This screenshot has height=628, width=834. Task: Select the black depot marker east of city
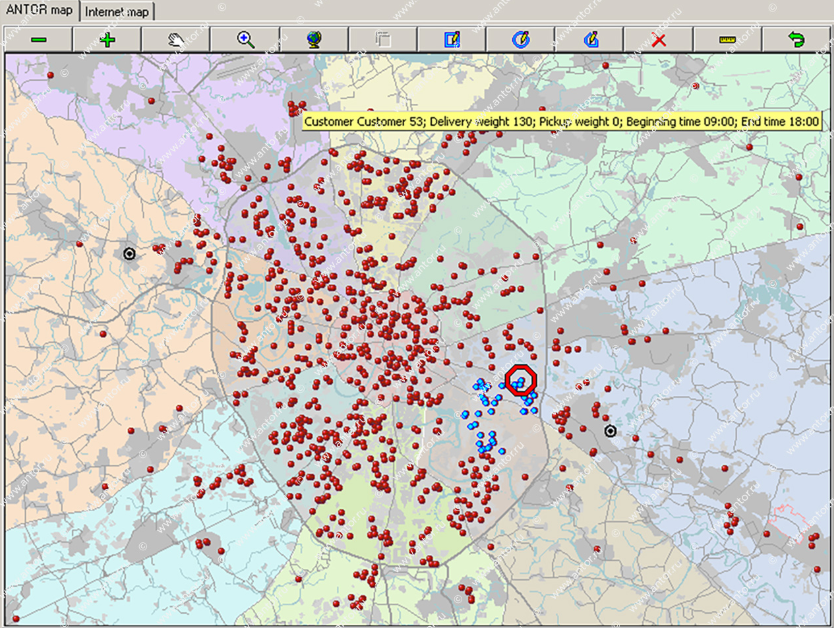point(610,431)
